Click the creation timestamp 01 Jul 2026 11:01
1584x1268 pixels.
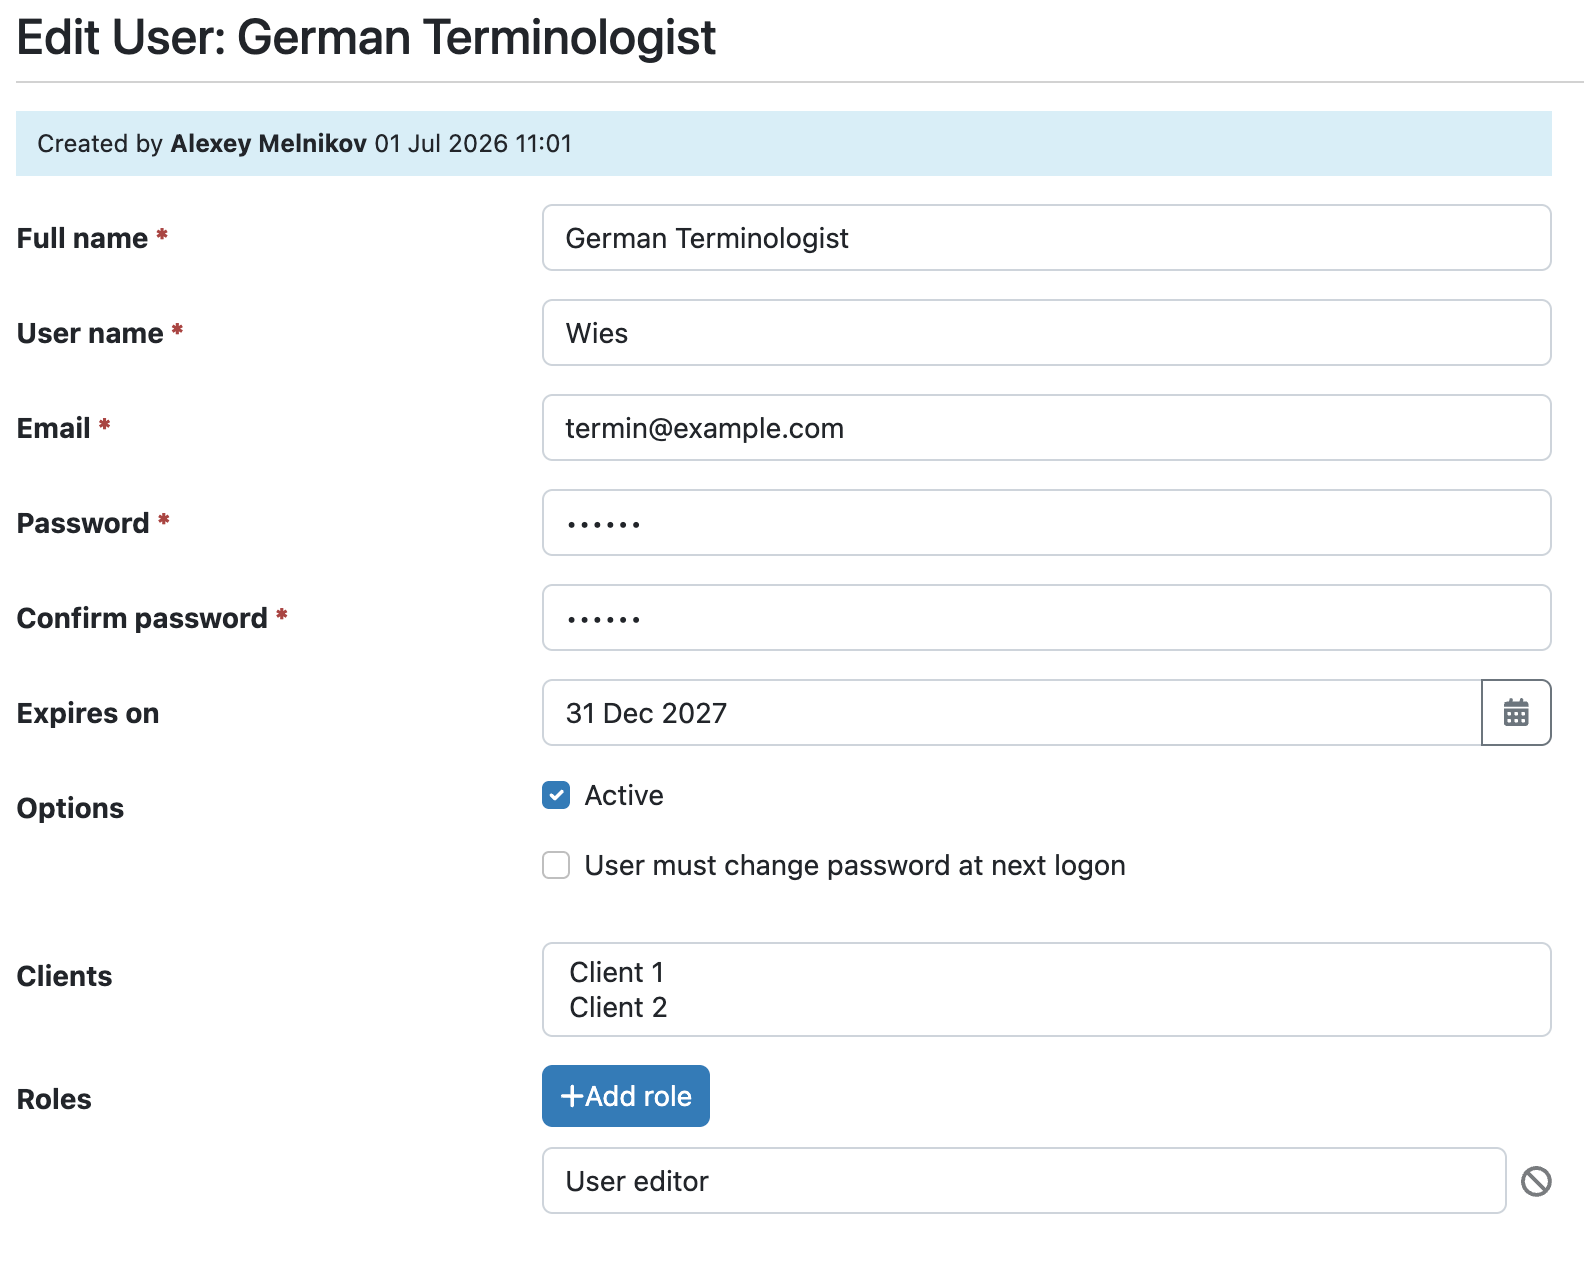[x=473, y=144]
